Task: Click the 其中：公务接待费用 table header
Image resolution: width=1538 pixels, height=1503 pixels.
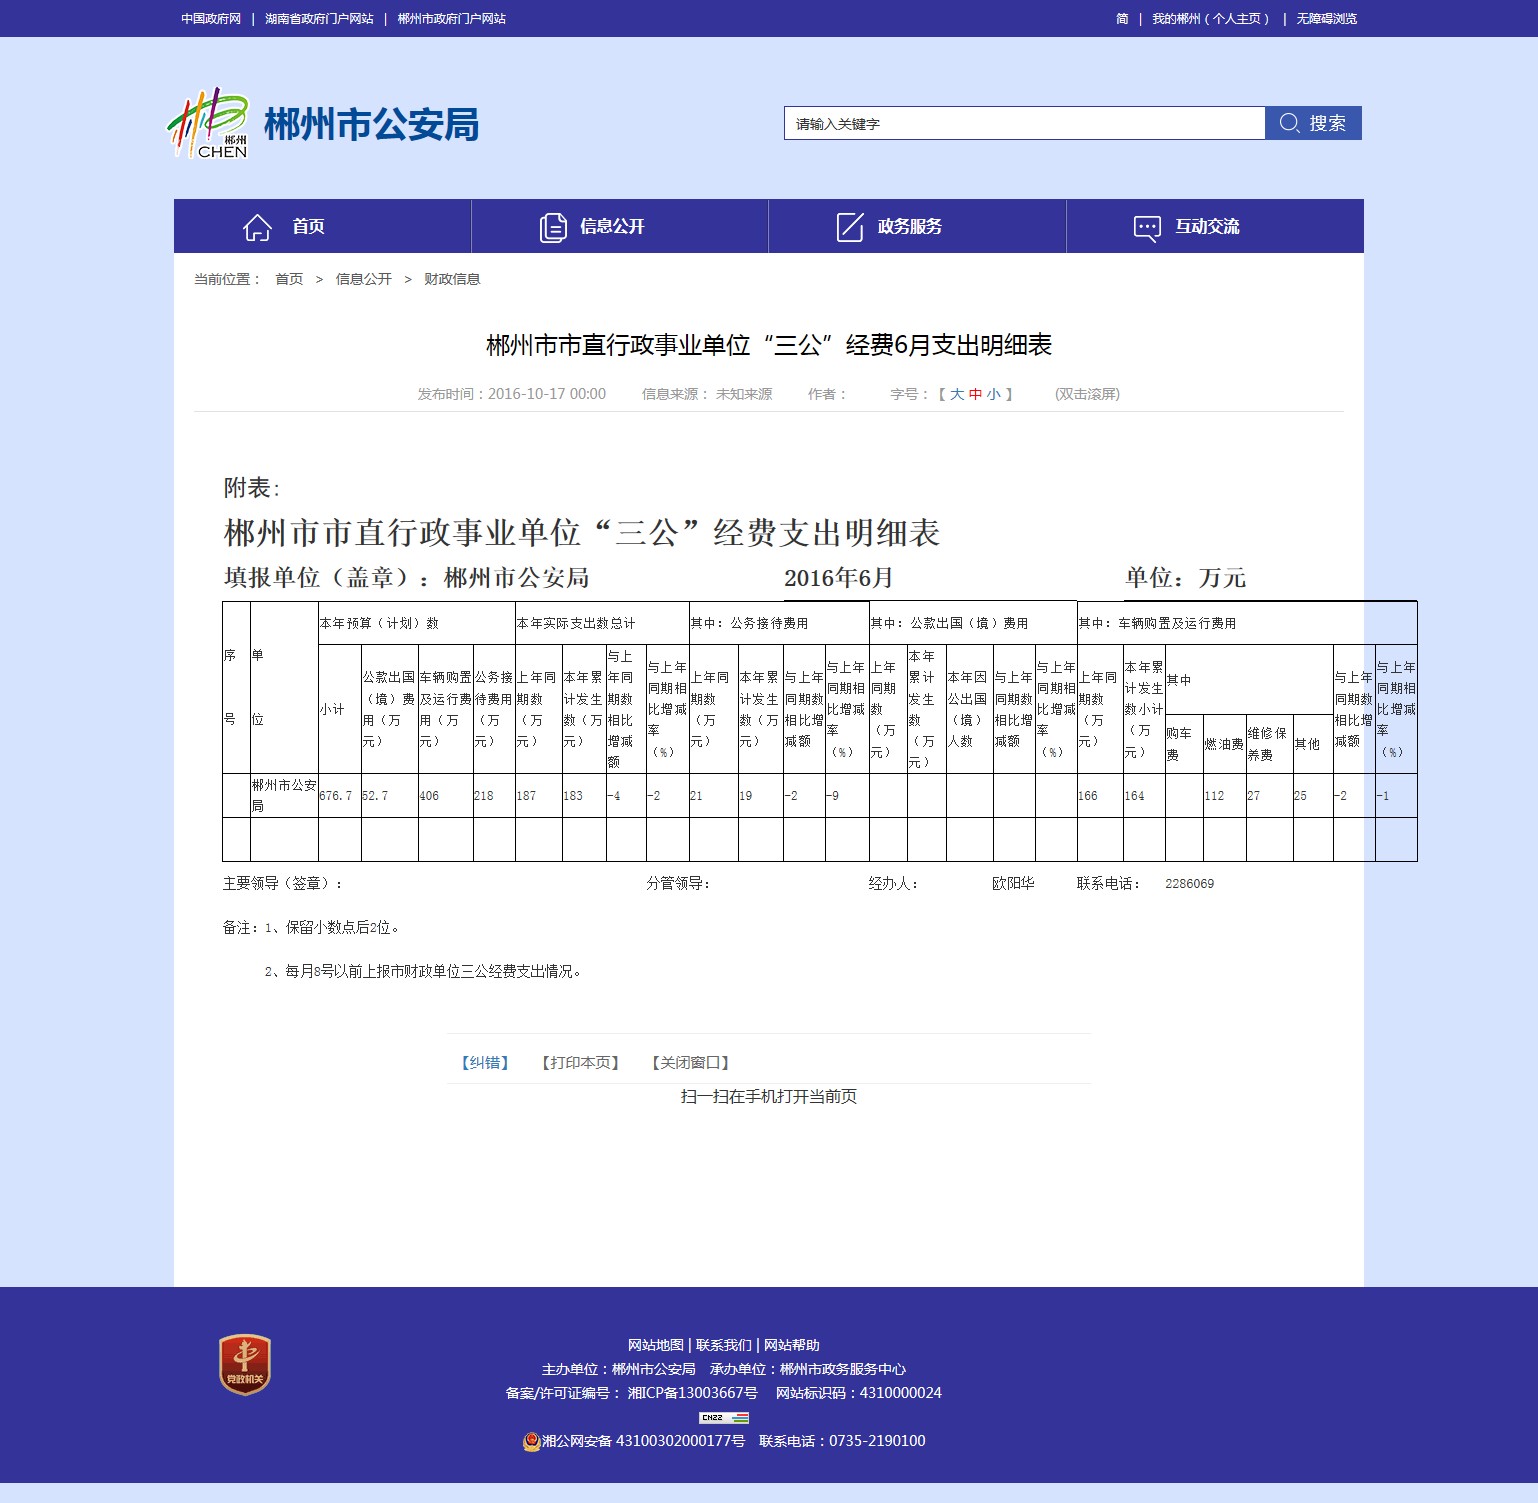Action: 749,623
